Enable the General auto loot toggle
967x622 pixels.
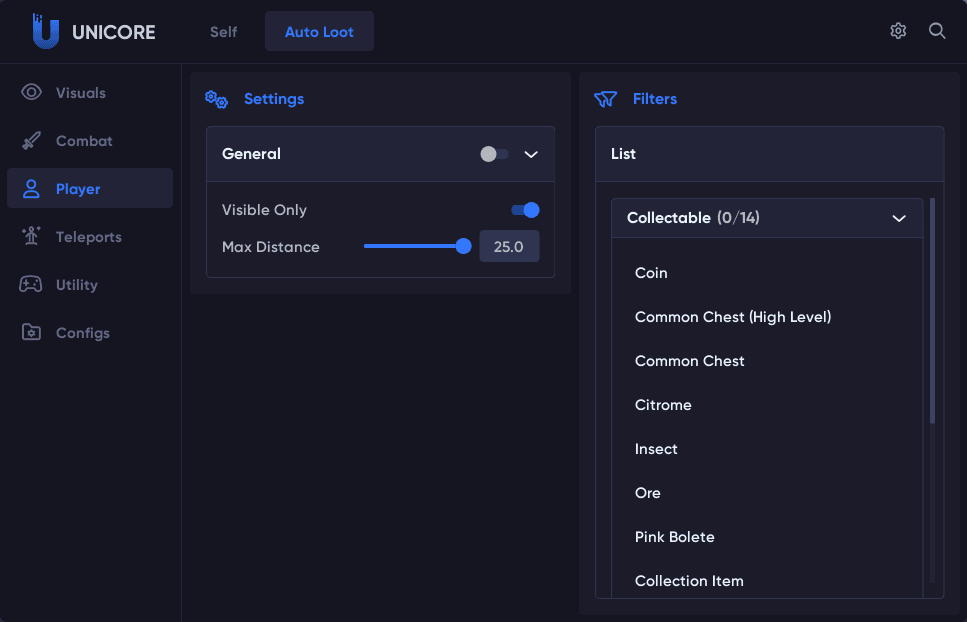pyautogui.click(x=494, y=154)
